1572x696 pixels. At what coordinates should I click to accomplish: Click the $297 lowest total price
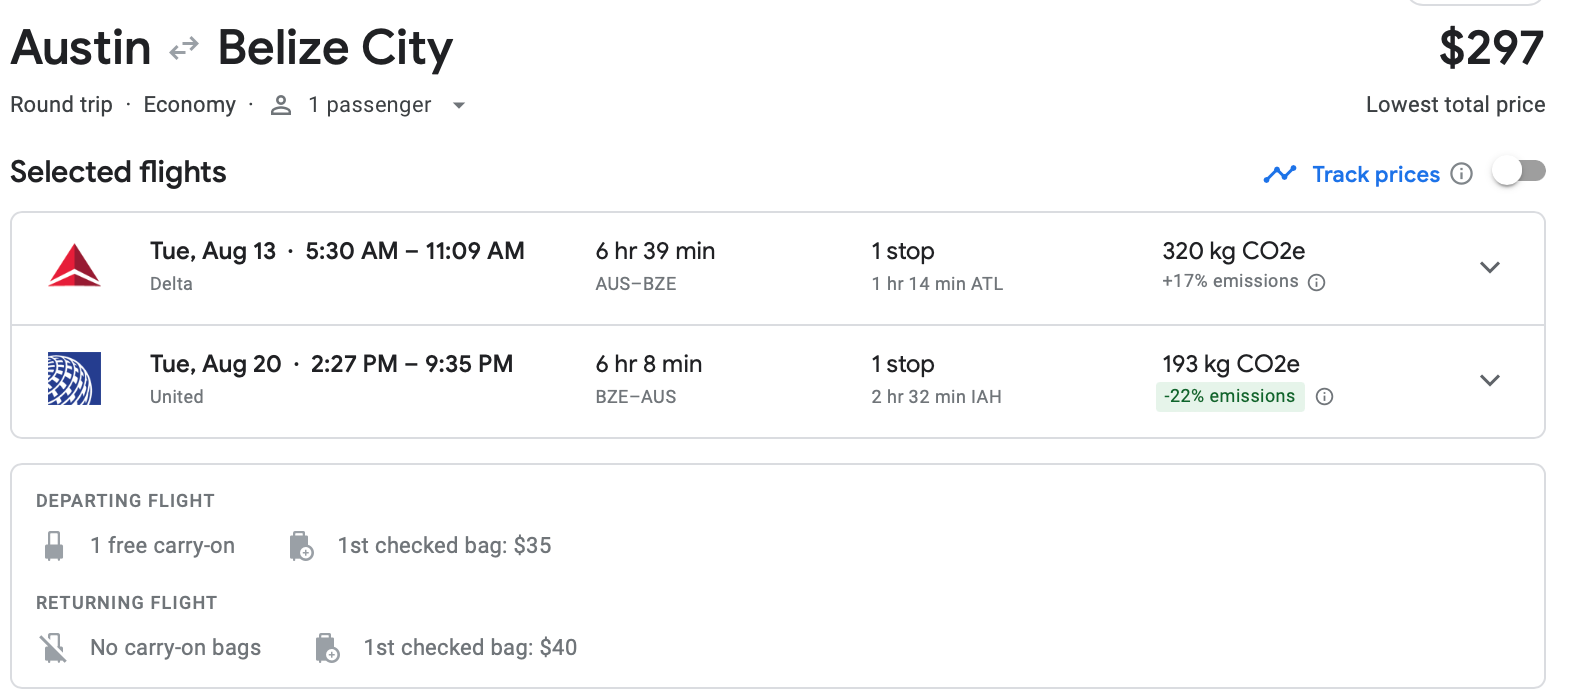1491,48
